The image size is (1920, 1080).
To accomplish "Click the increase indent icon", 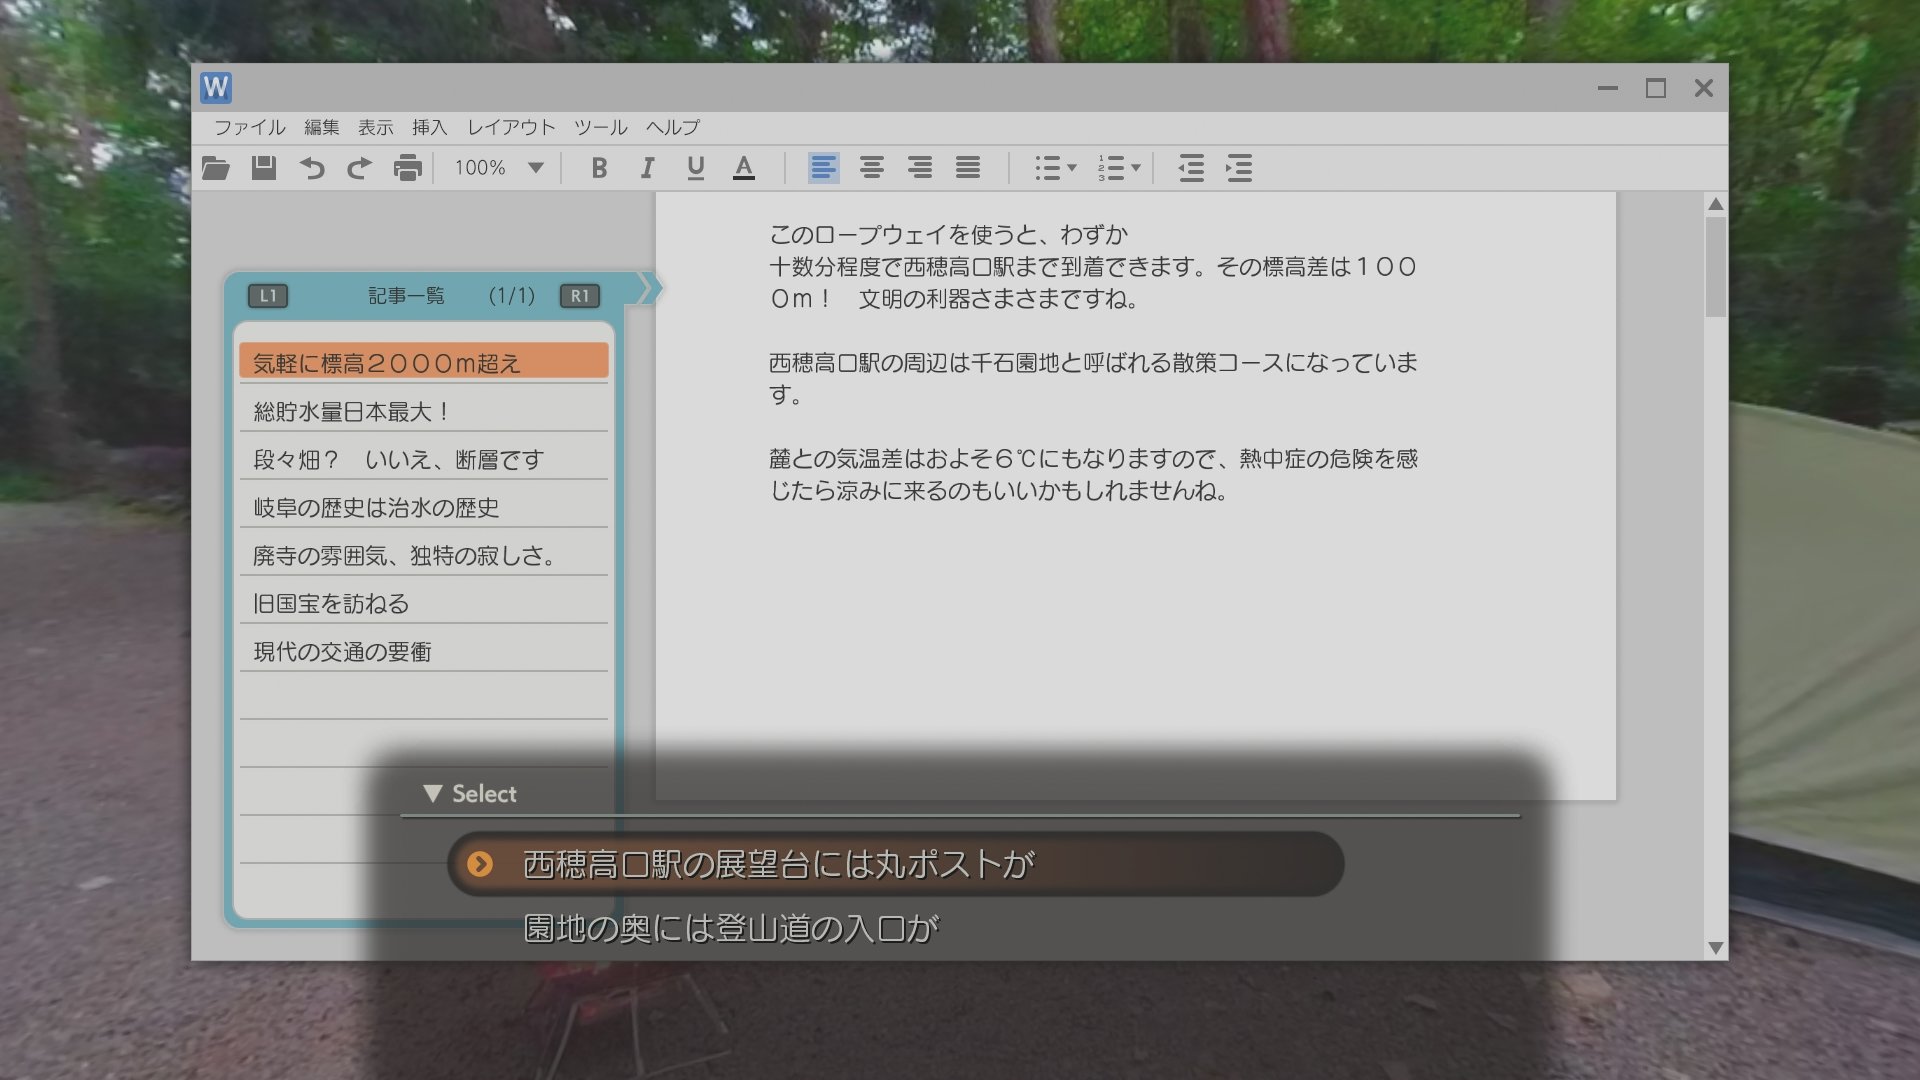I will coord(1239,168).
